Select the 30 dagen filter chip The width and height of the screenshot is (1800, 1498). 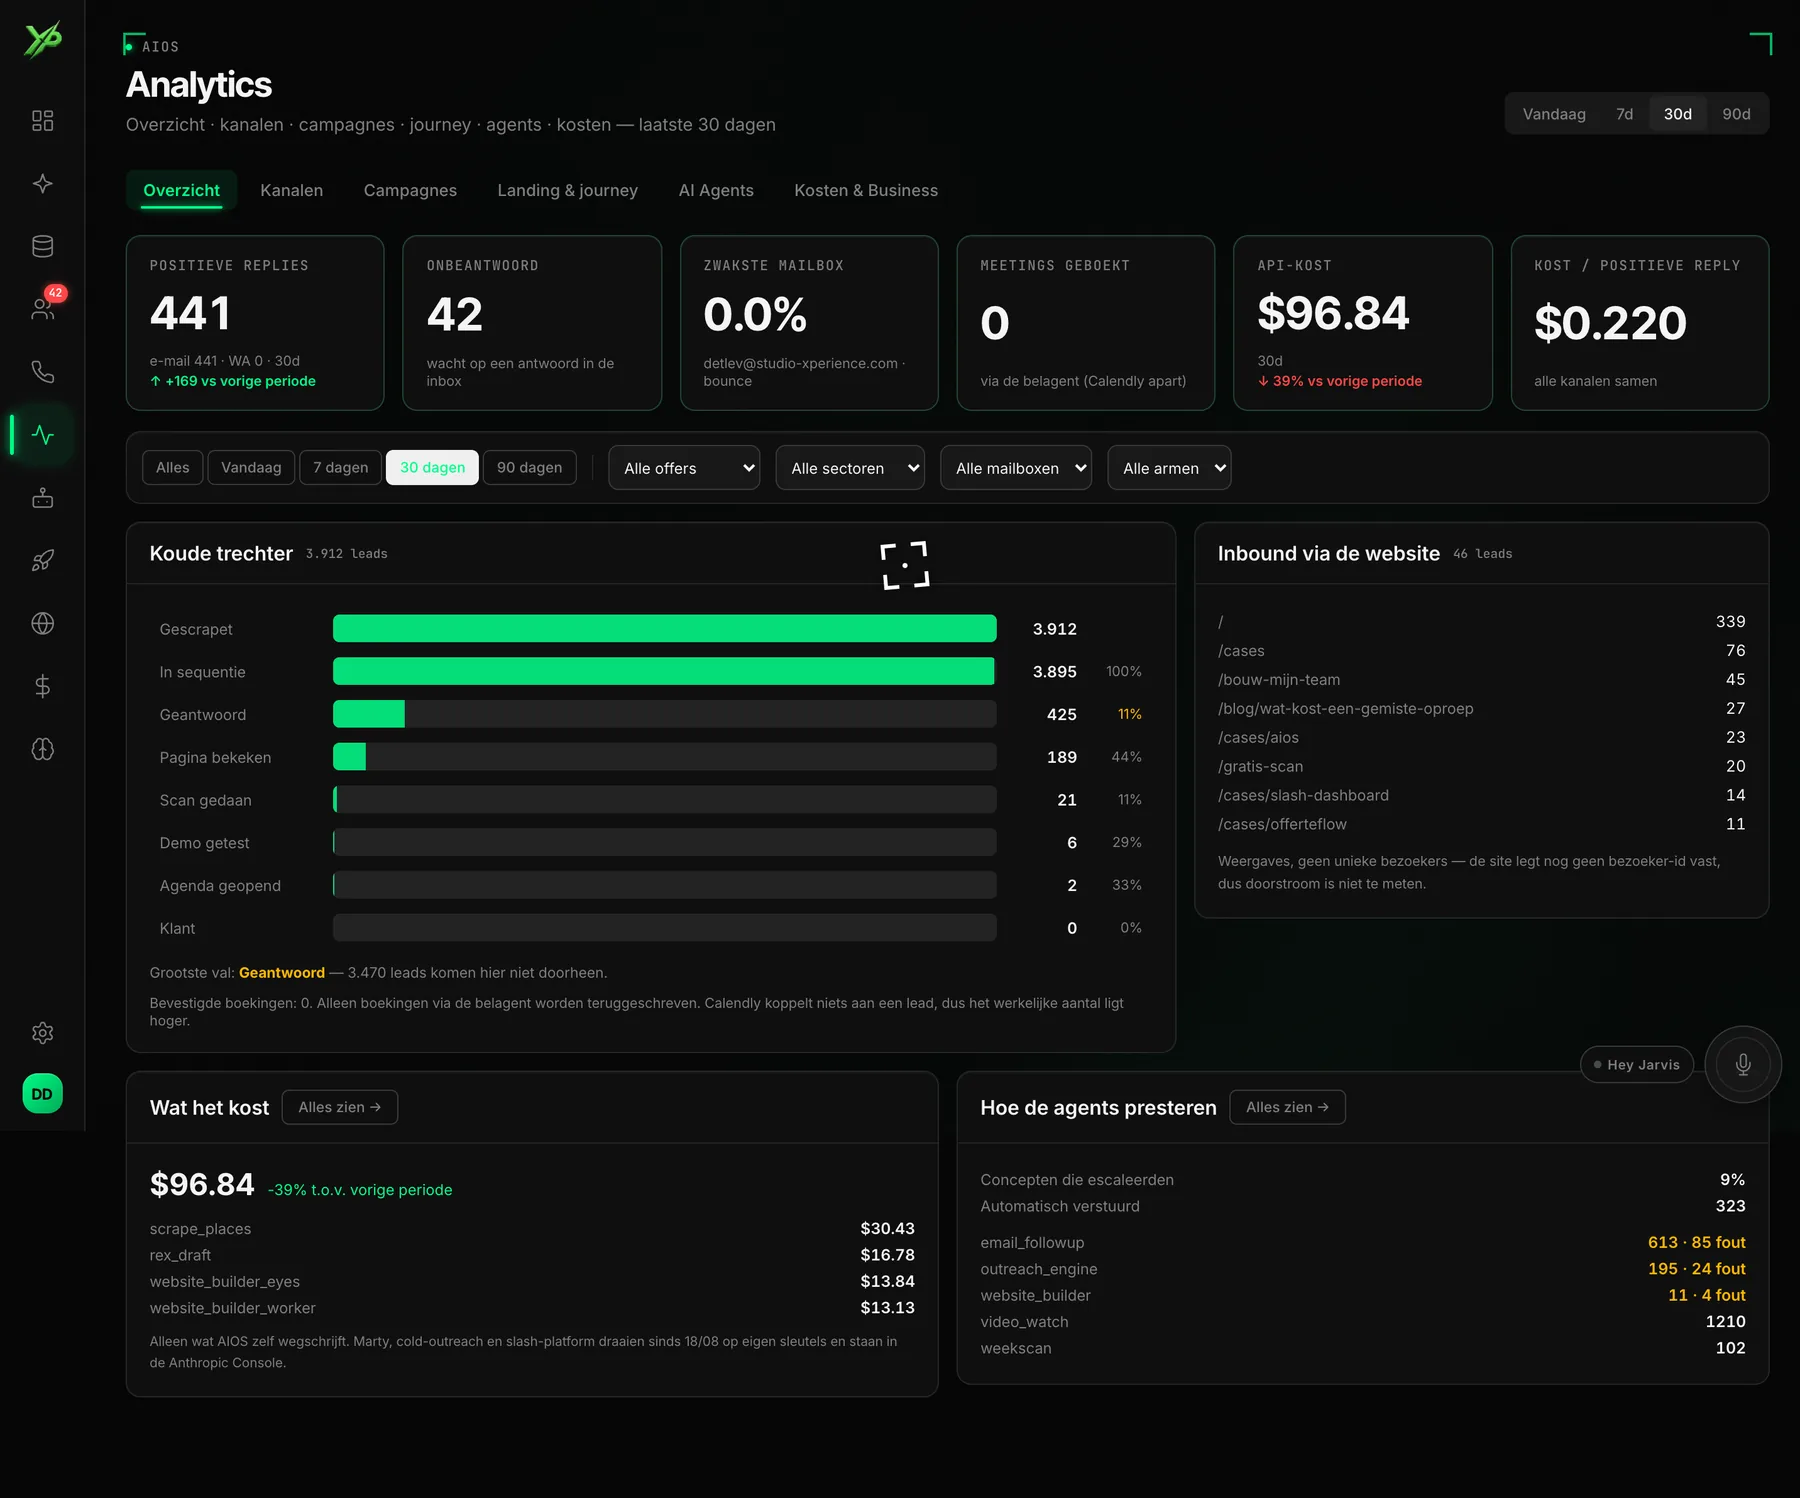pyautogui.click(x=432, y=467)
